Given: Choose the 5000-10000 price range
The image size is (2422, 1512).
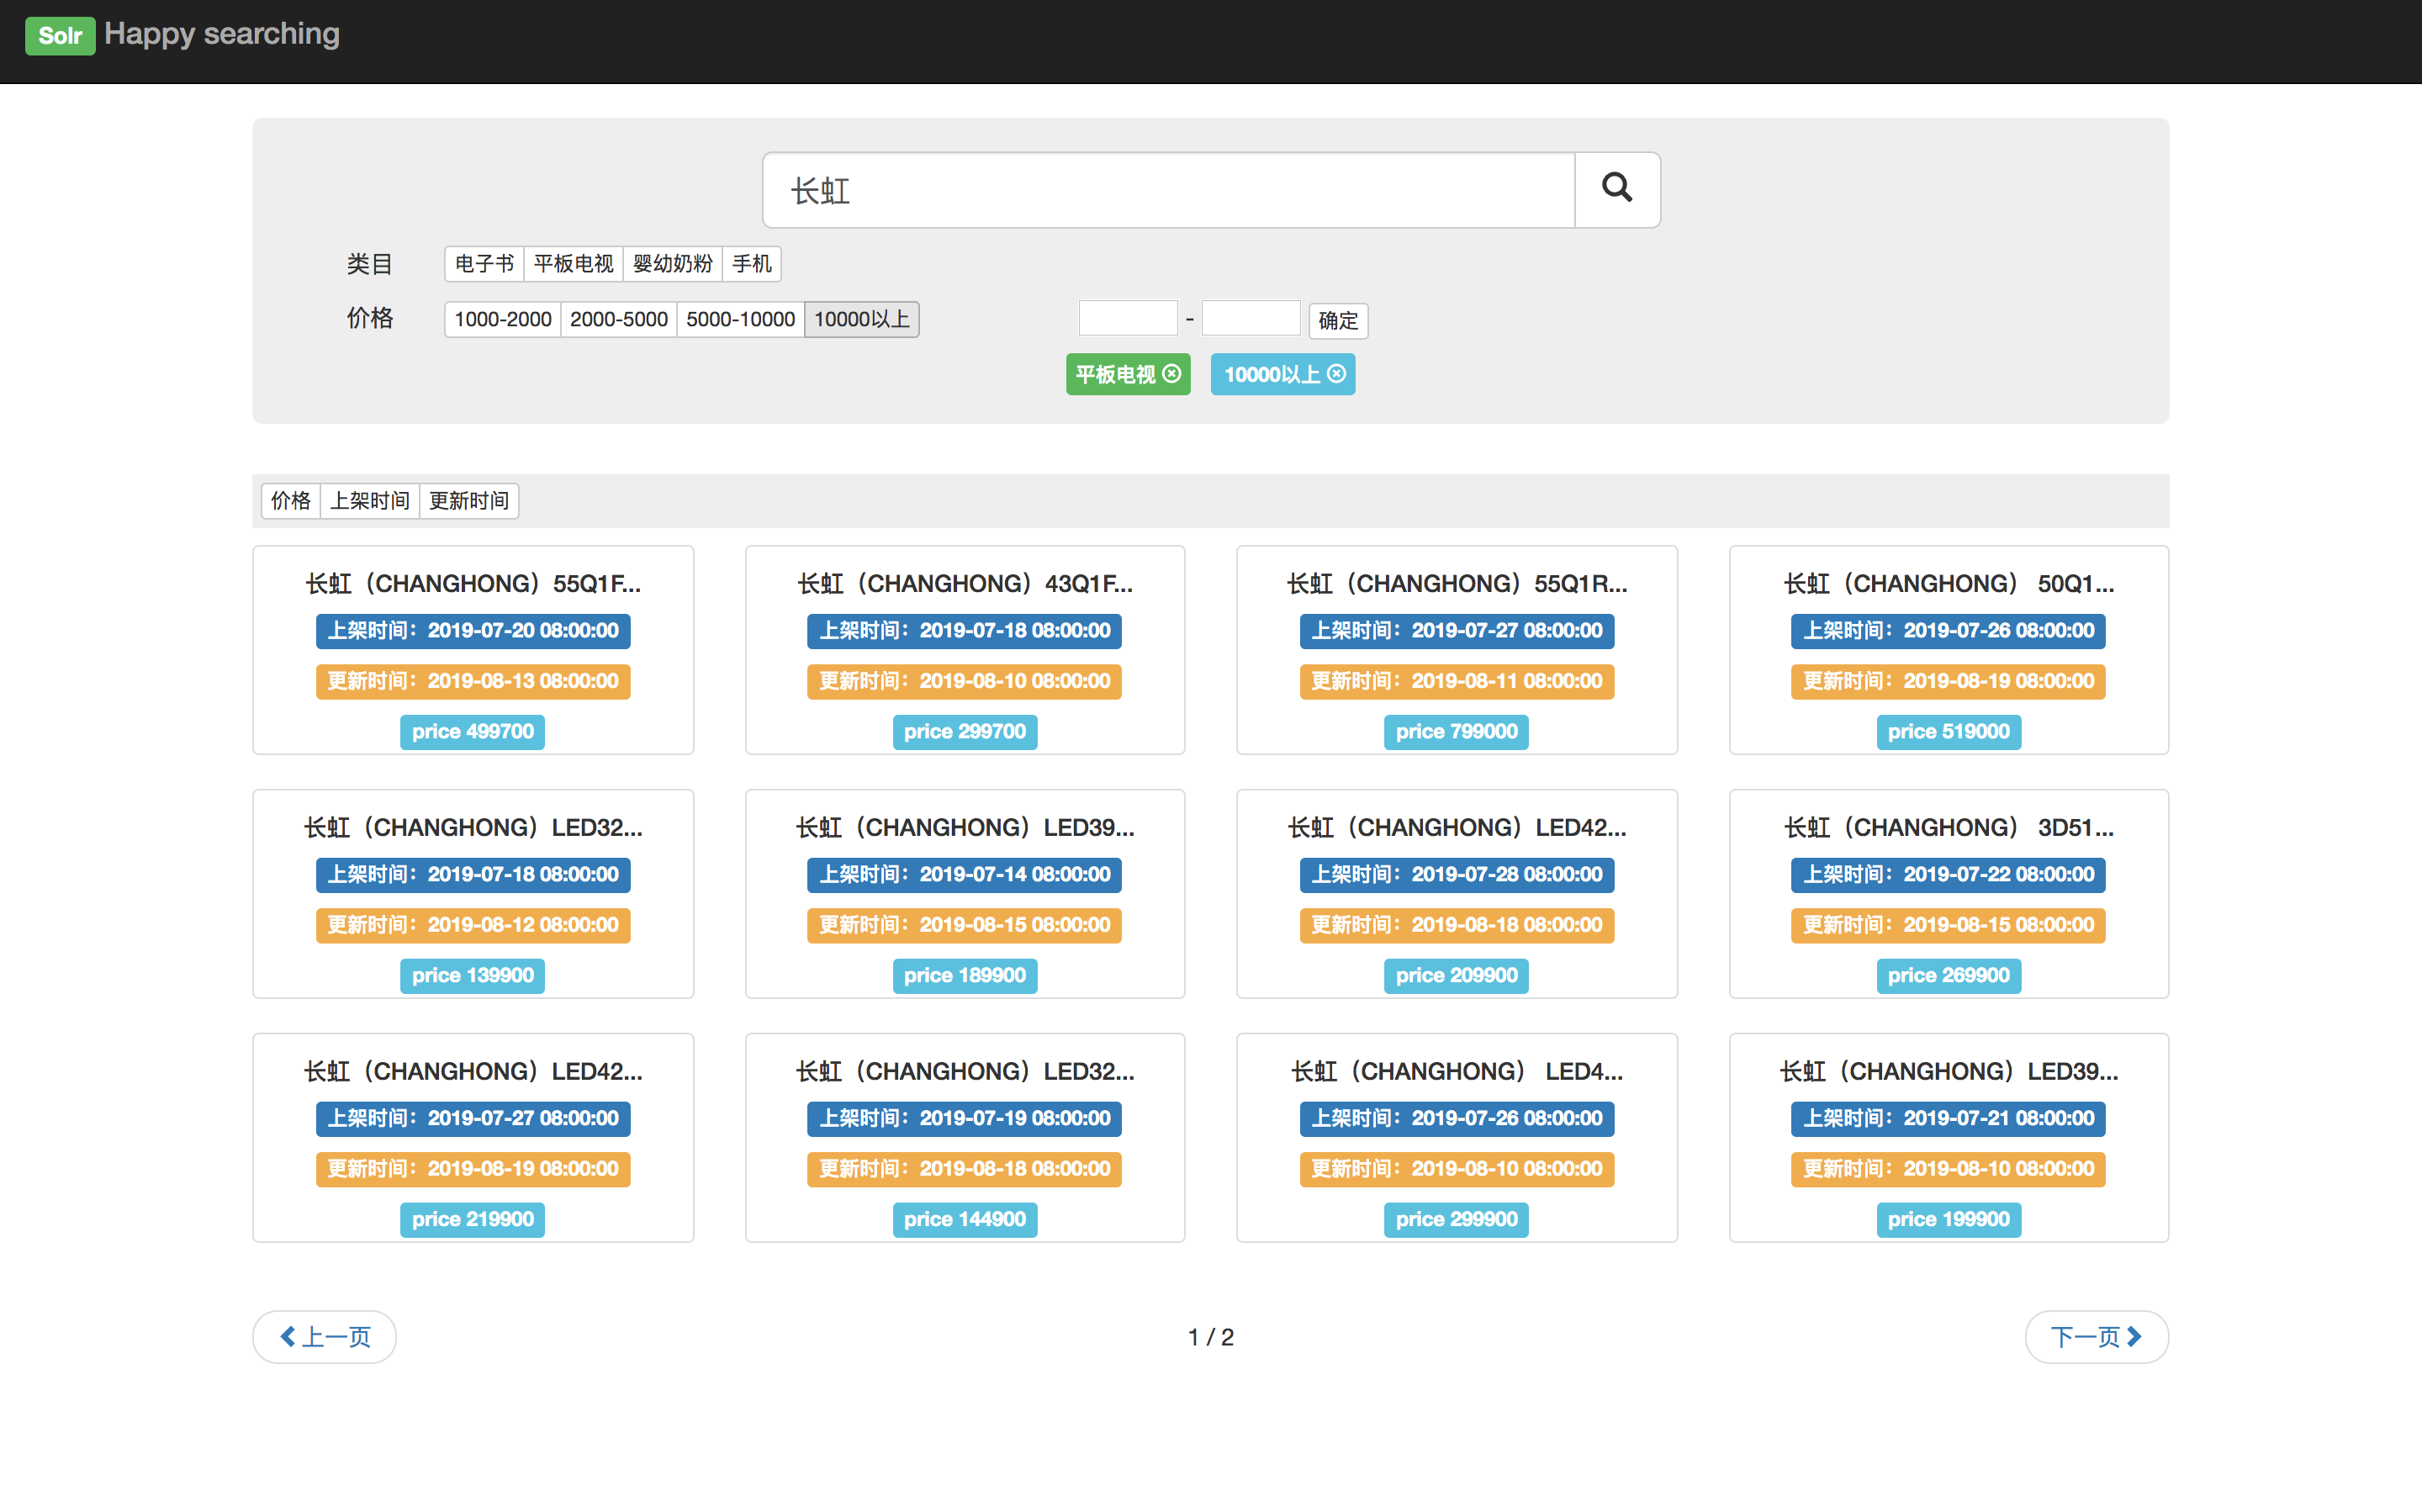Looking at the screenshot, I should (740, 319).
